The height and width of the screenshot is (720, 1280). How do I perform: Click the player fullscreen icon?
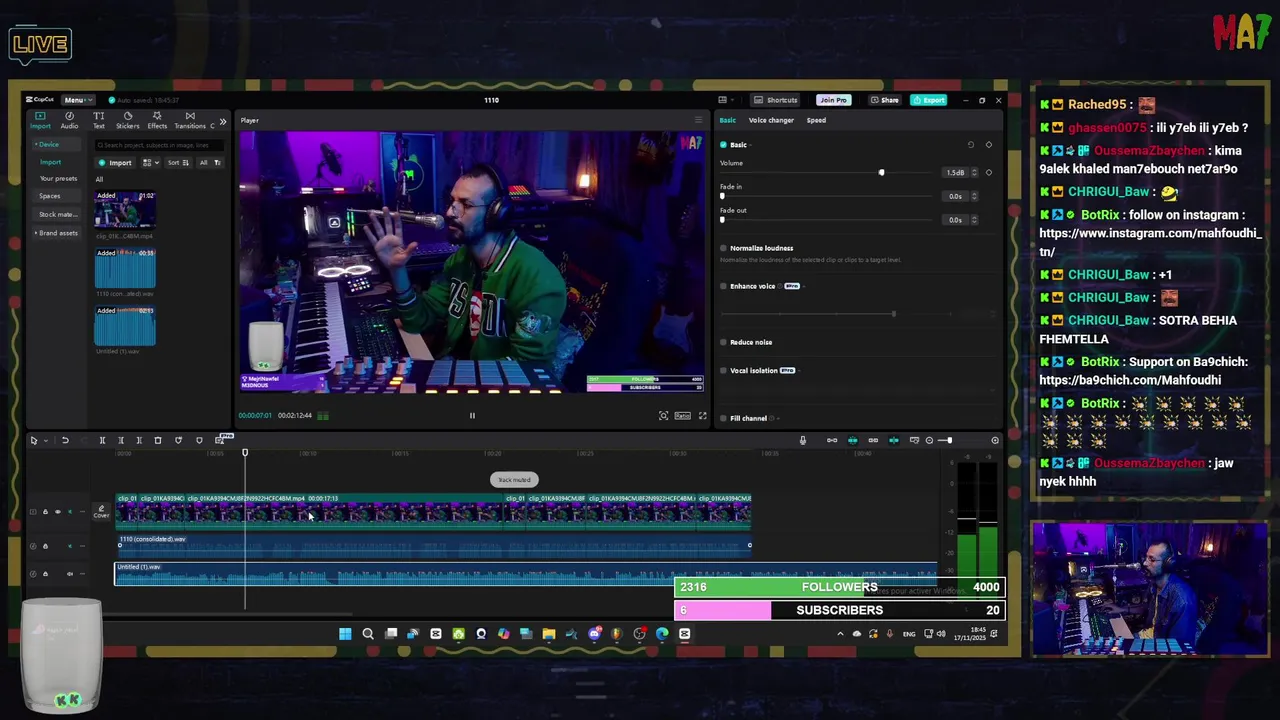pos(702,415)
